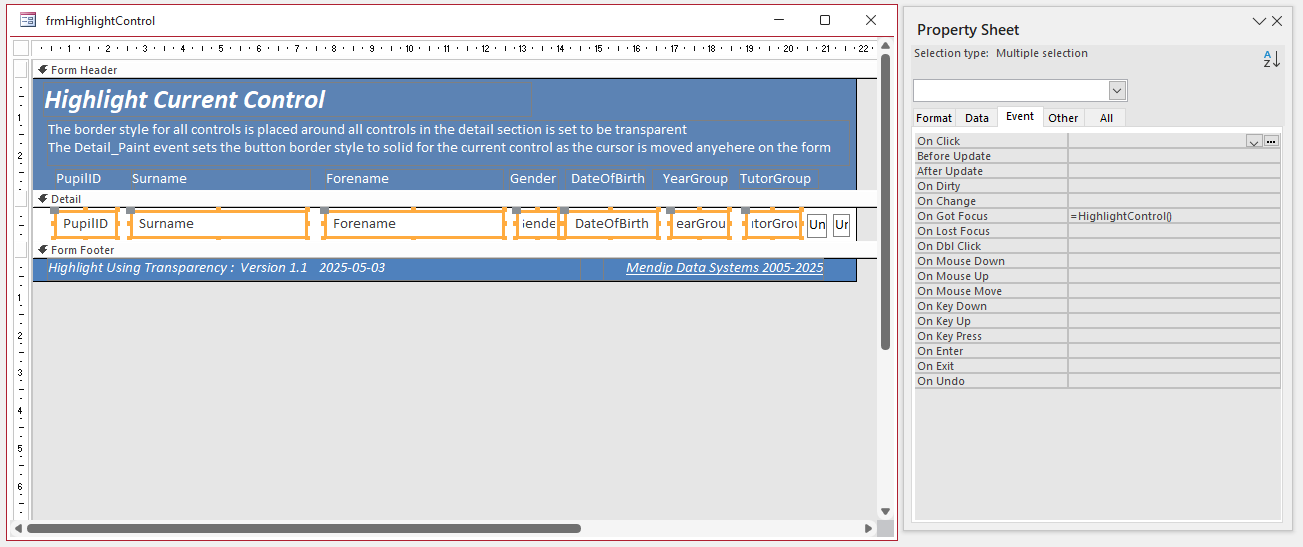This screenshot has width=1303, height=547.
Task: Click the After Update property field
Action: click(x=1174, y=171)
